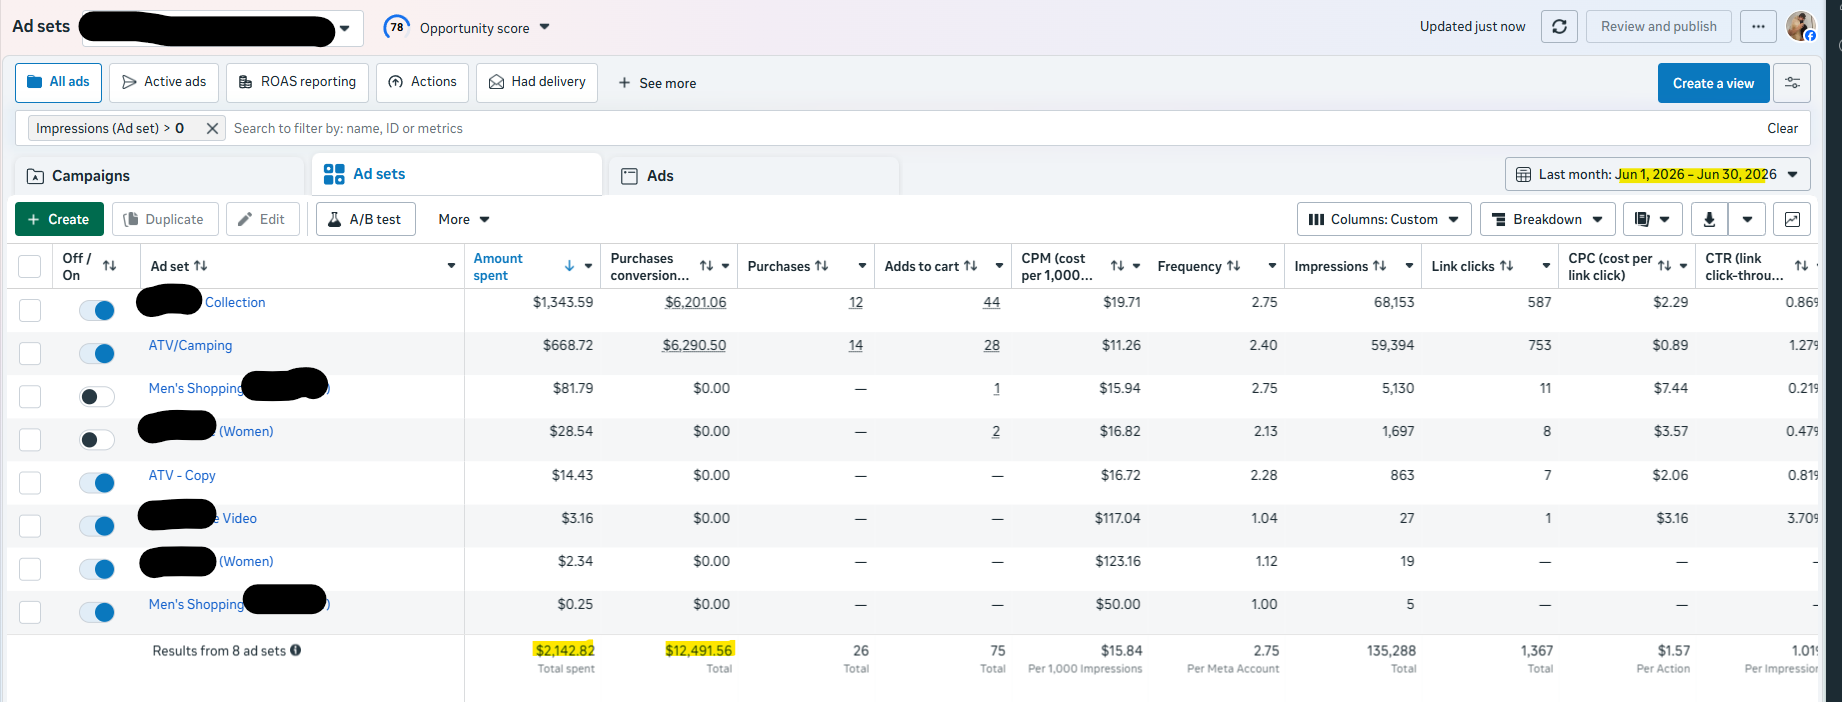Remove the Impressions filter chip
The image size is (1842, 702).
pos(212,128)
